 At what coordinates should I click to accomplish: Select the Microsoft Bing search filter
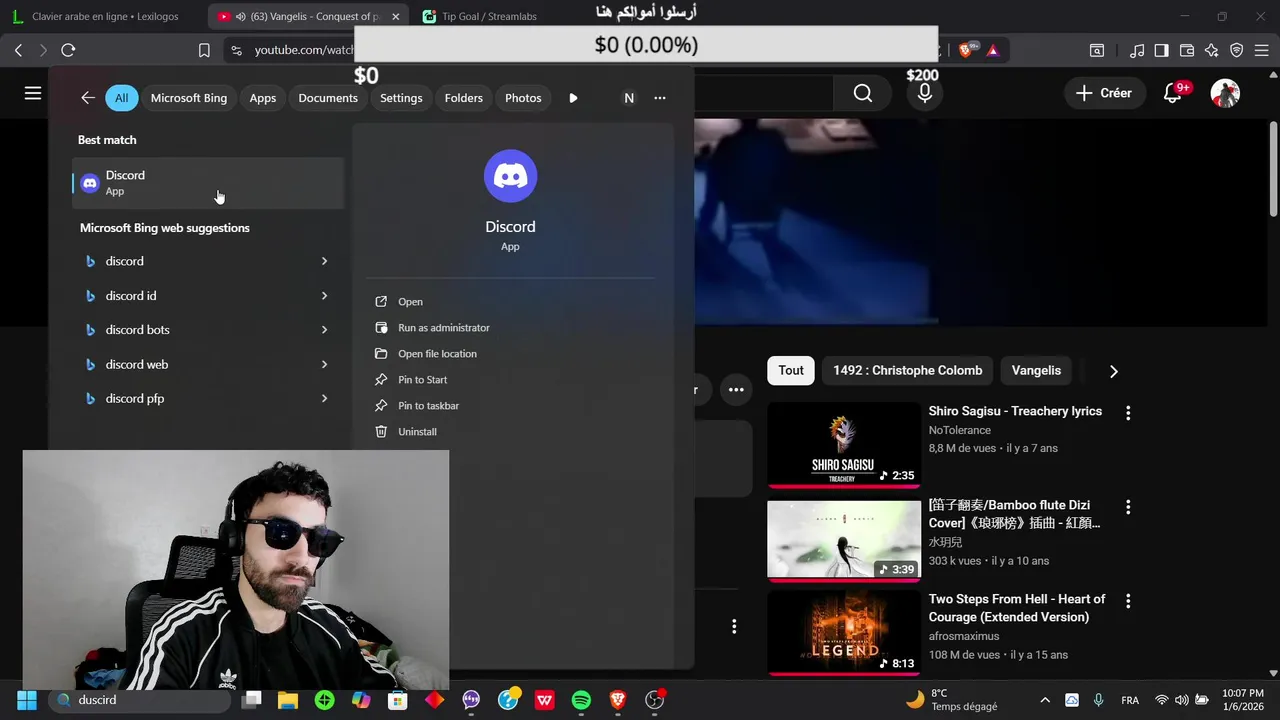(189, 98)
